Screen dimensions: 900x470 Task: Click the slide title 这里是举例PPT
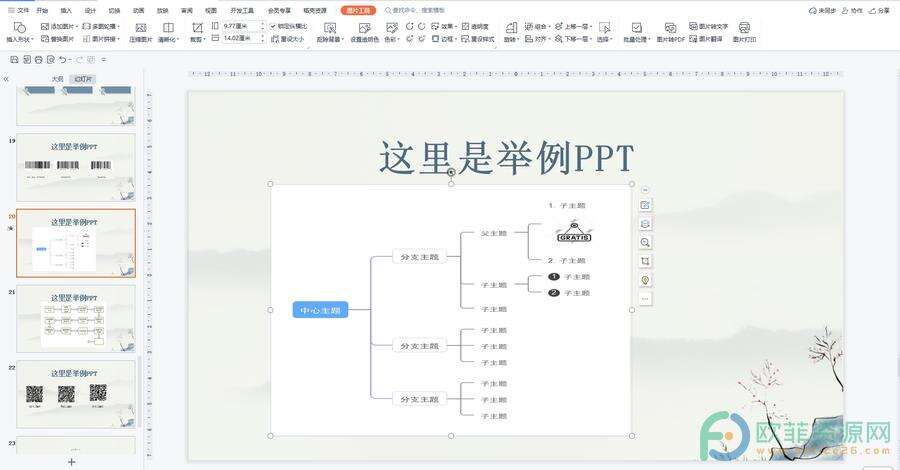click(506, 158)
